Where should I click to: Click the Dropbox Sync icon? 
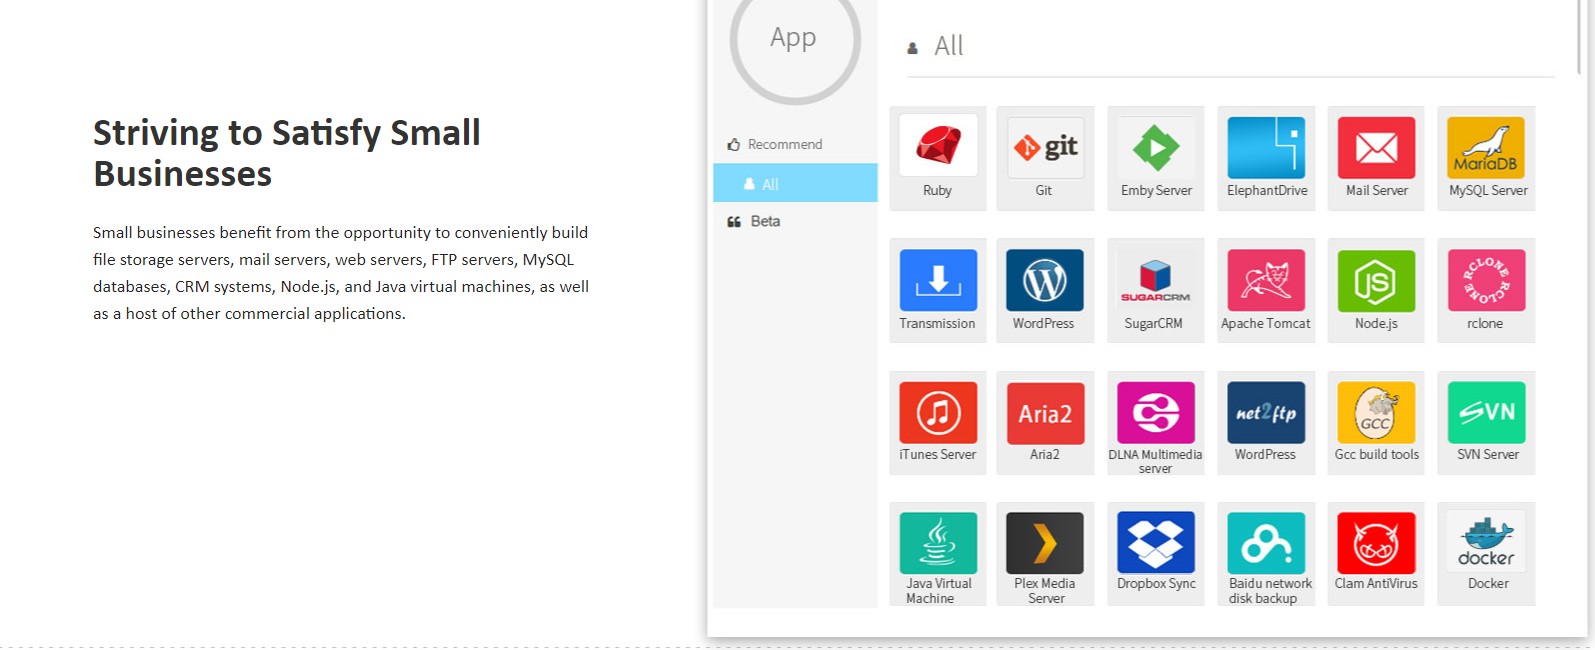tap(1155, 543)
